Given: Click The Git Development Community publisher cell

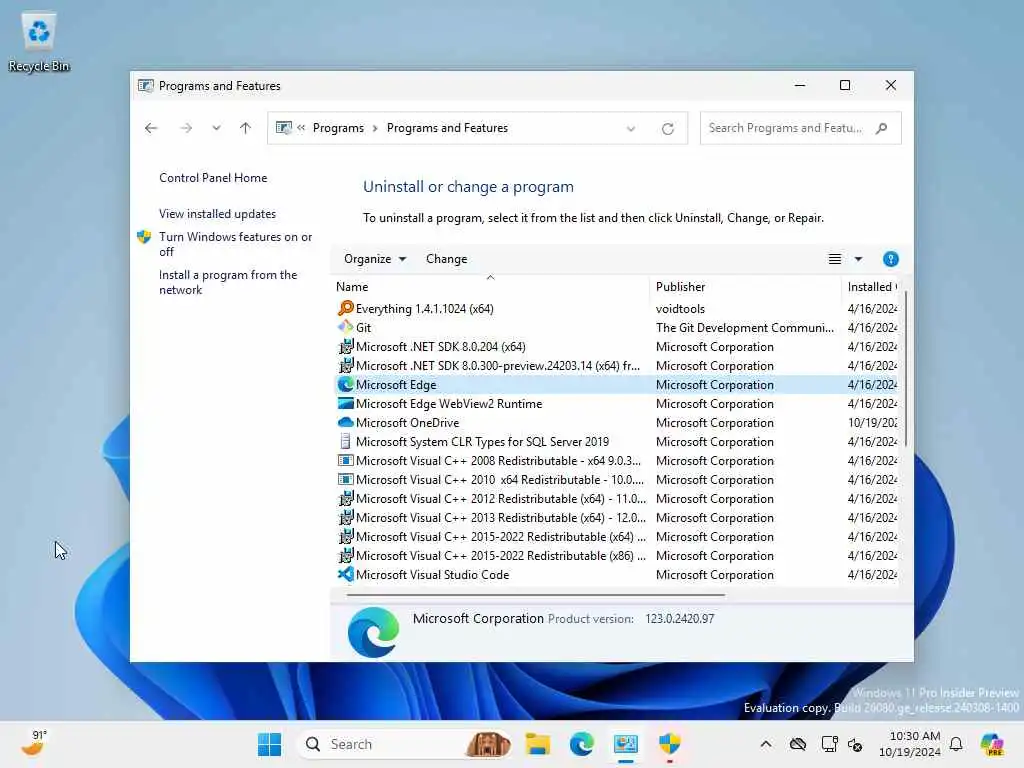Looking at the screenshot, I should point(744,327).
